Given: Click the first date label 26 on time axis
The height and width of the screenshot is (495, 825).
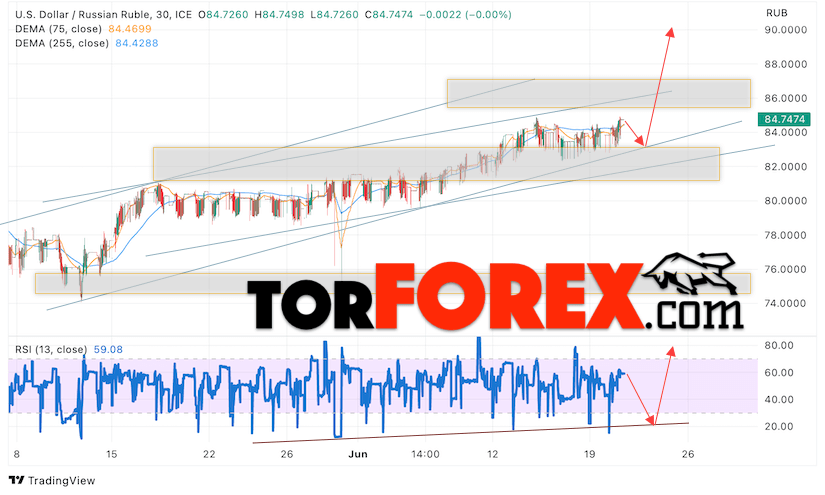Looking at the screenshot, I should pyautogui.click(x=287, y=454).
